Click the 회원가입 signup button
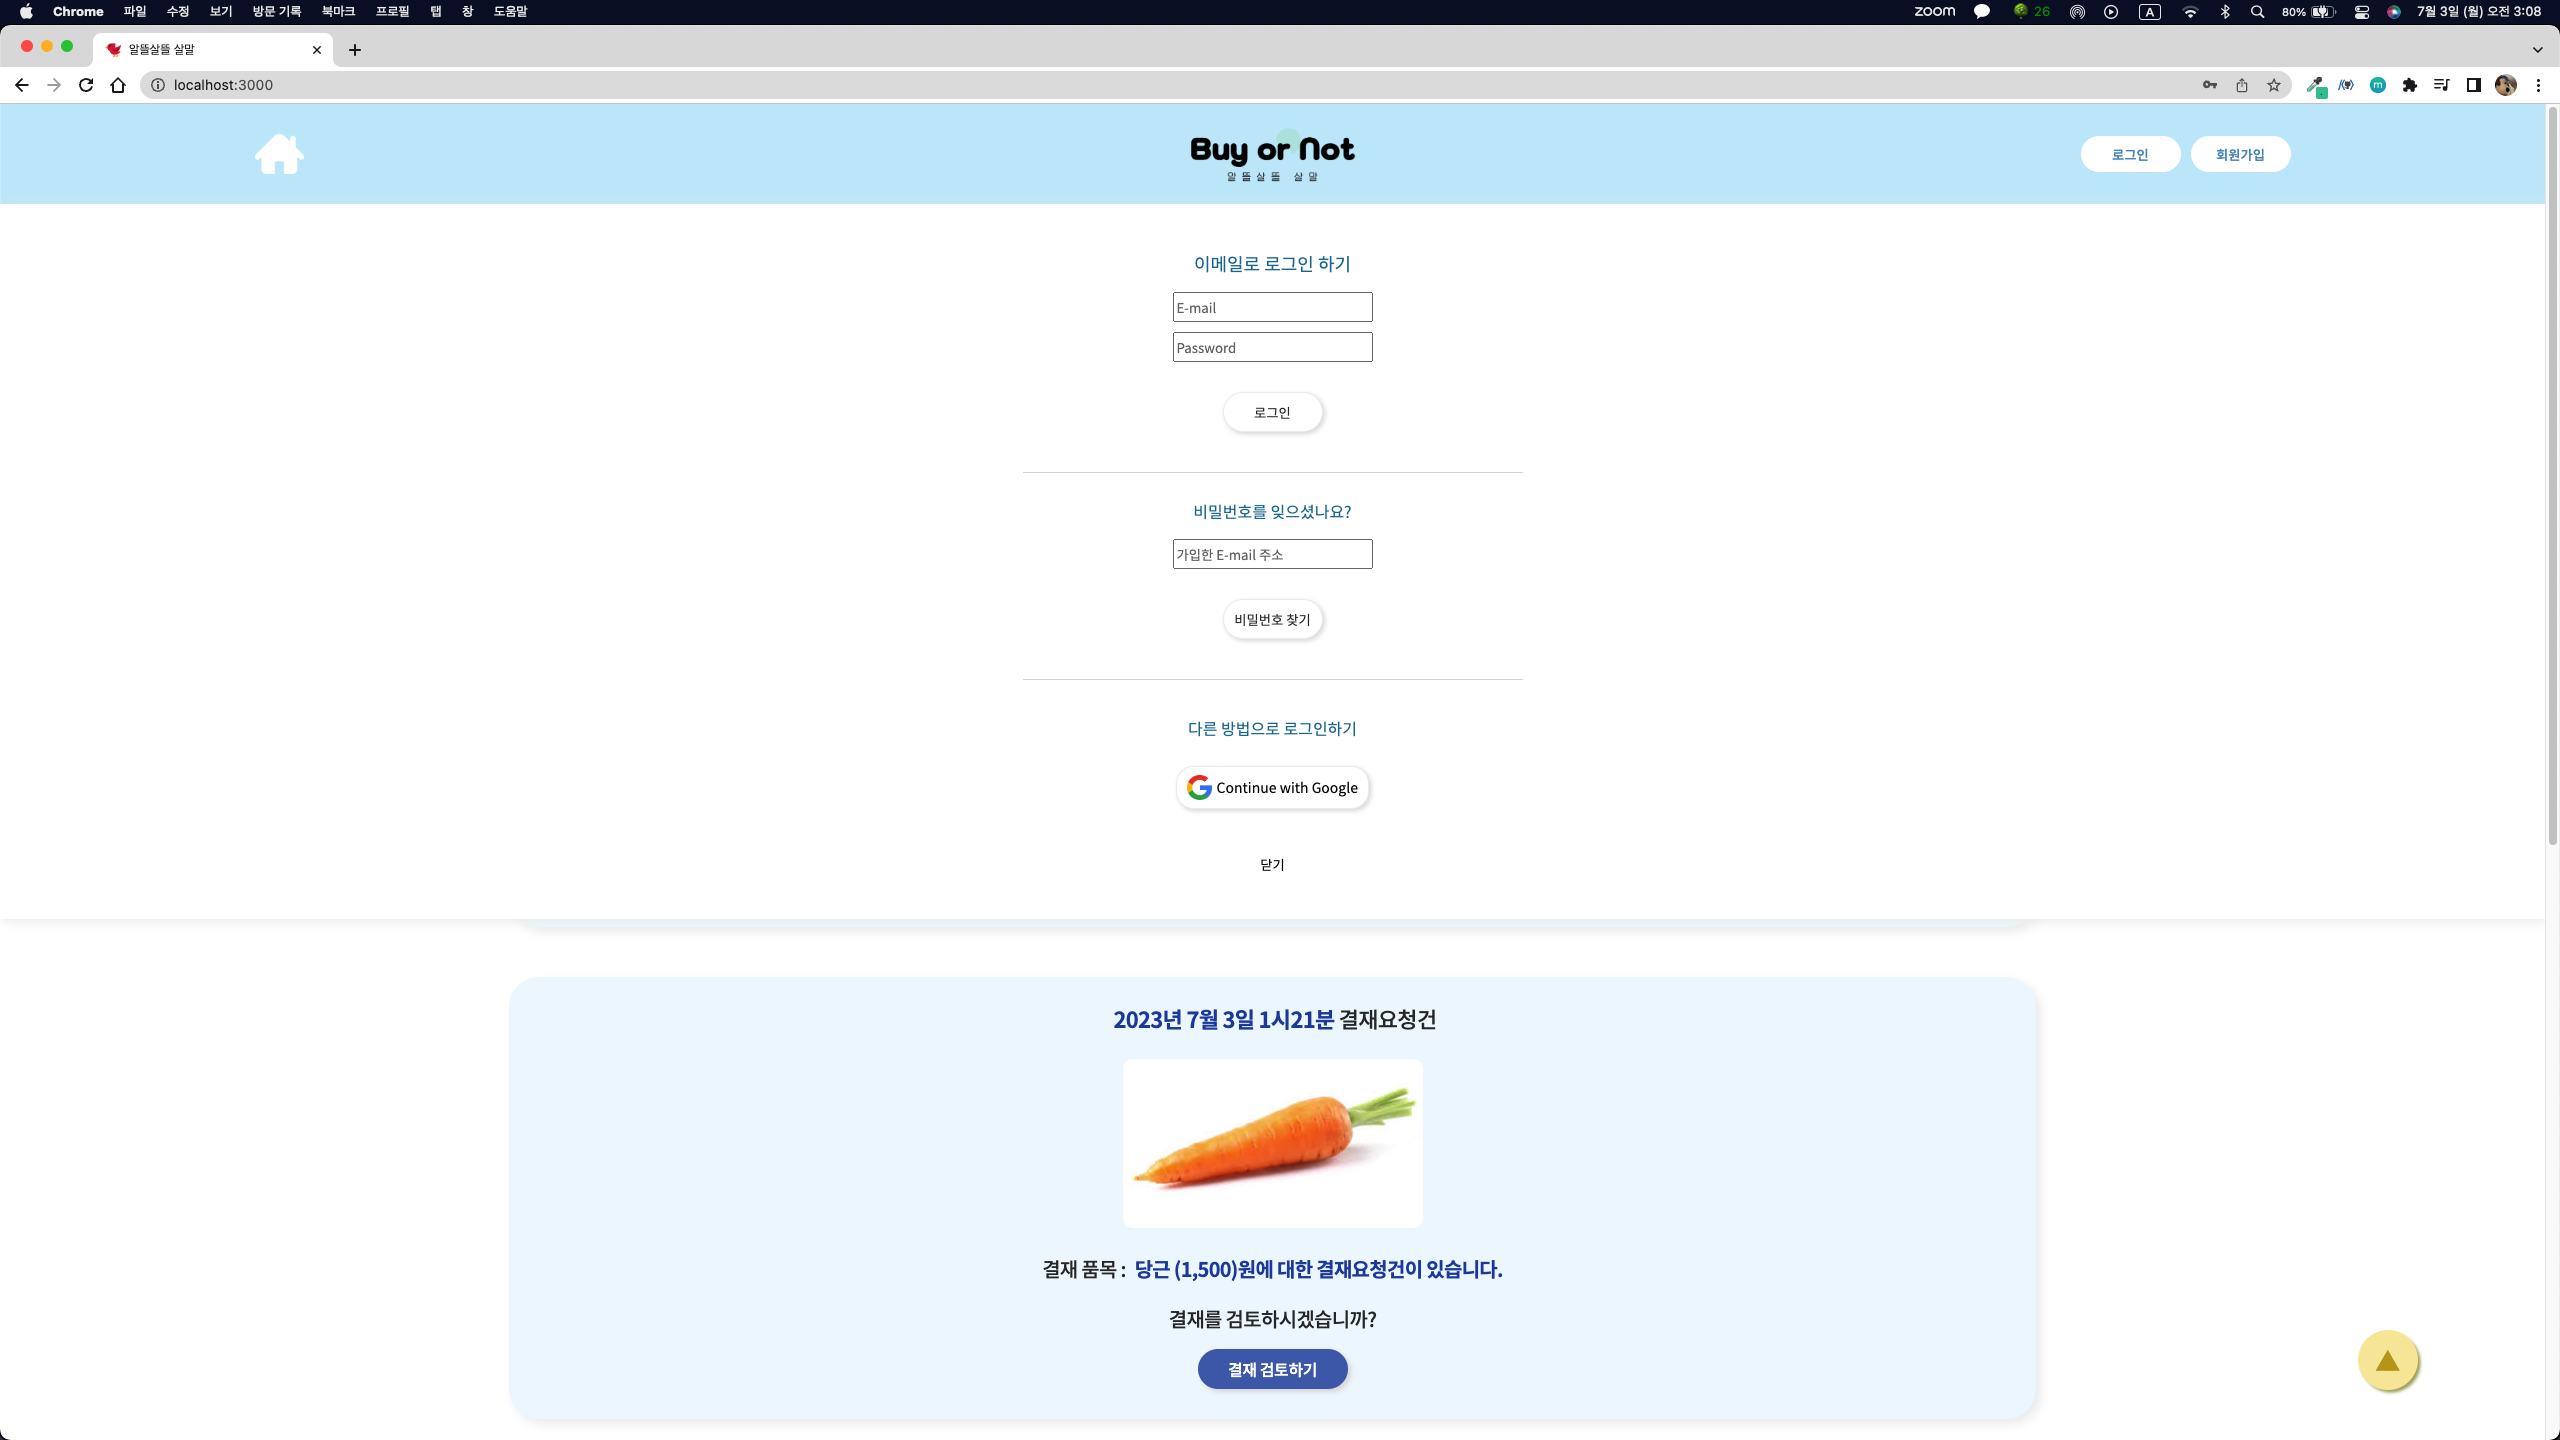 point(2240,153)
